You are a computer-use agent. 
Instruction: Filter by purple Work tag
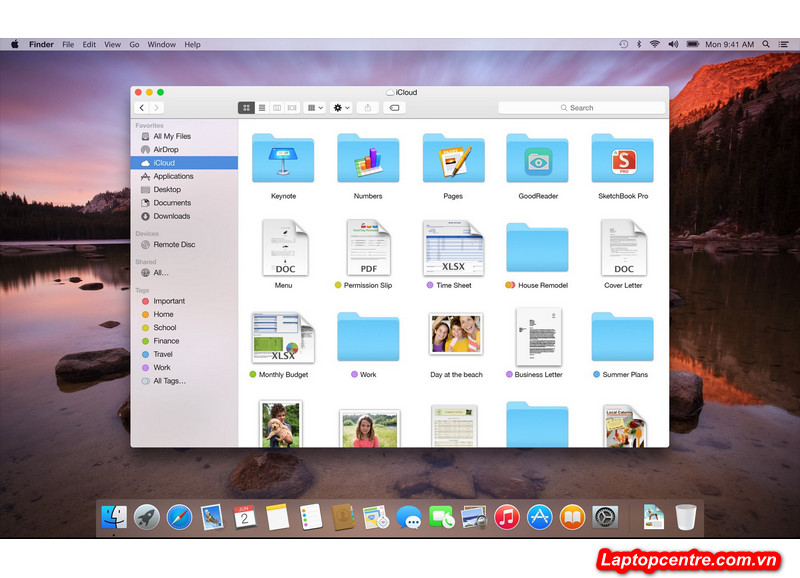184,367
